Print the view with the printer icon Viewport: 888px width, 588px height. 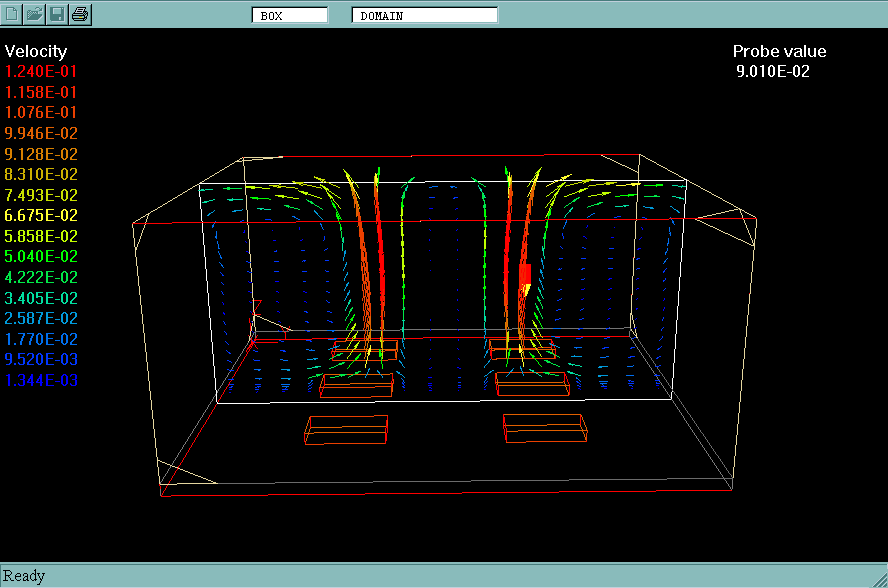point(80,14)
